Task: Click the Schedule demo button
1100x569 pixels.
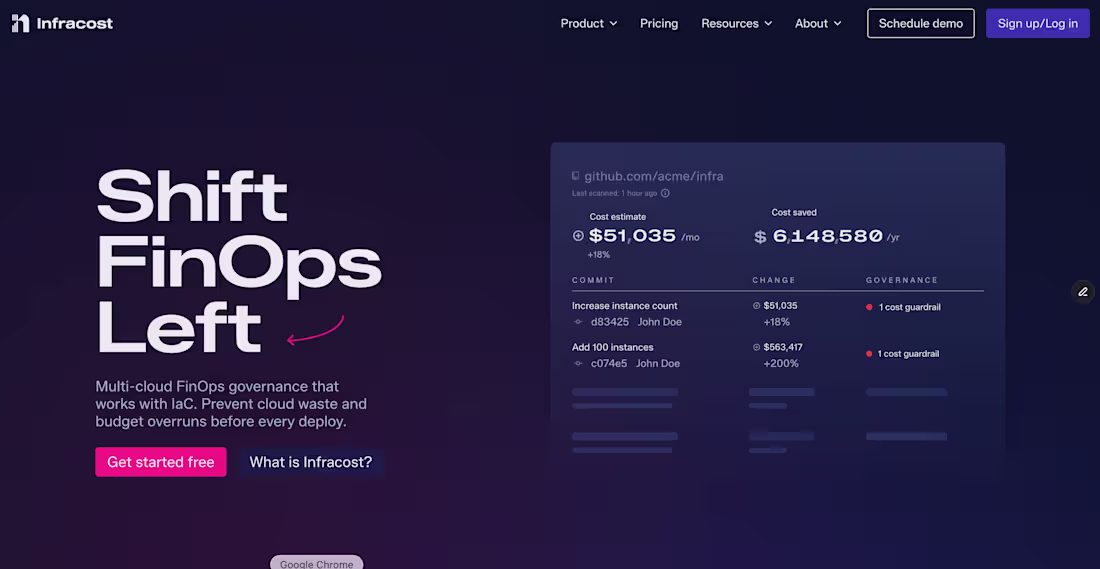Action: [920, 23]
